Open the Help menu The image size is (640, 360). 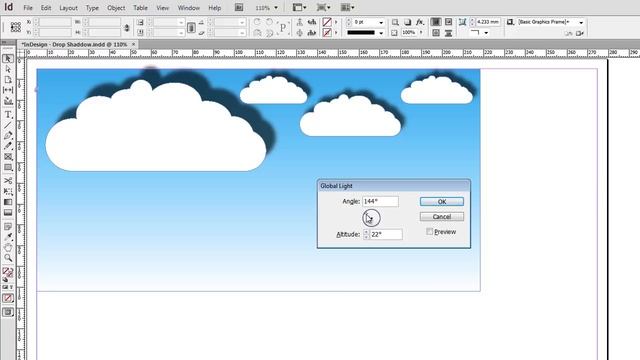(214, 8)
